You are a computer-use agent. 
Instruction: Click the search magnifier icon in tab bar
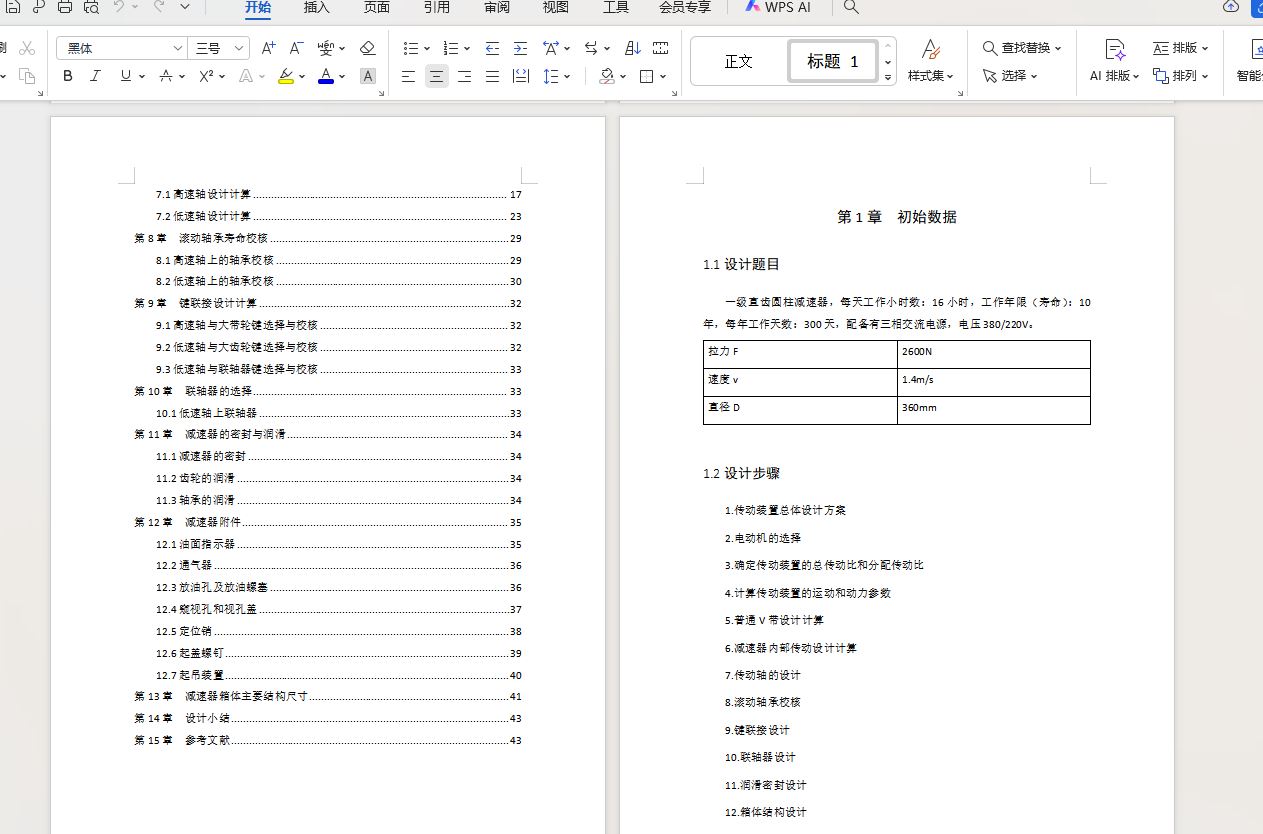coord(851,7)
